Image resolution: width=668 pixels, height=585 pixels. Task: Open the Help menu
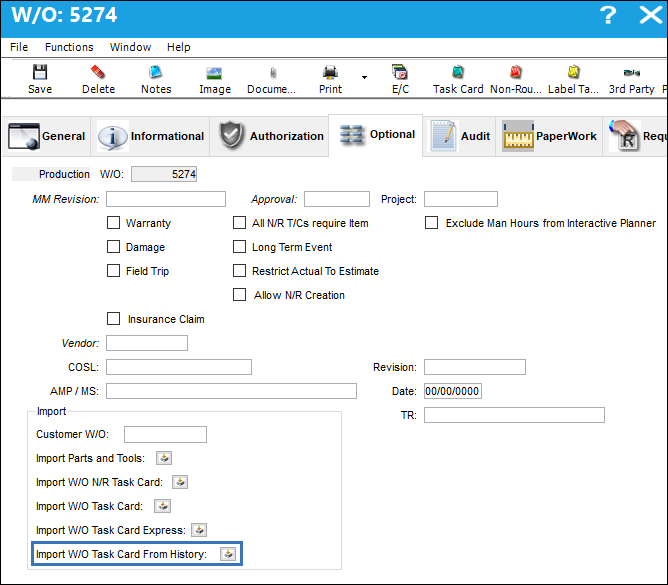click(179, 47)
